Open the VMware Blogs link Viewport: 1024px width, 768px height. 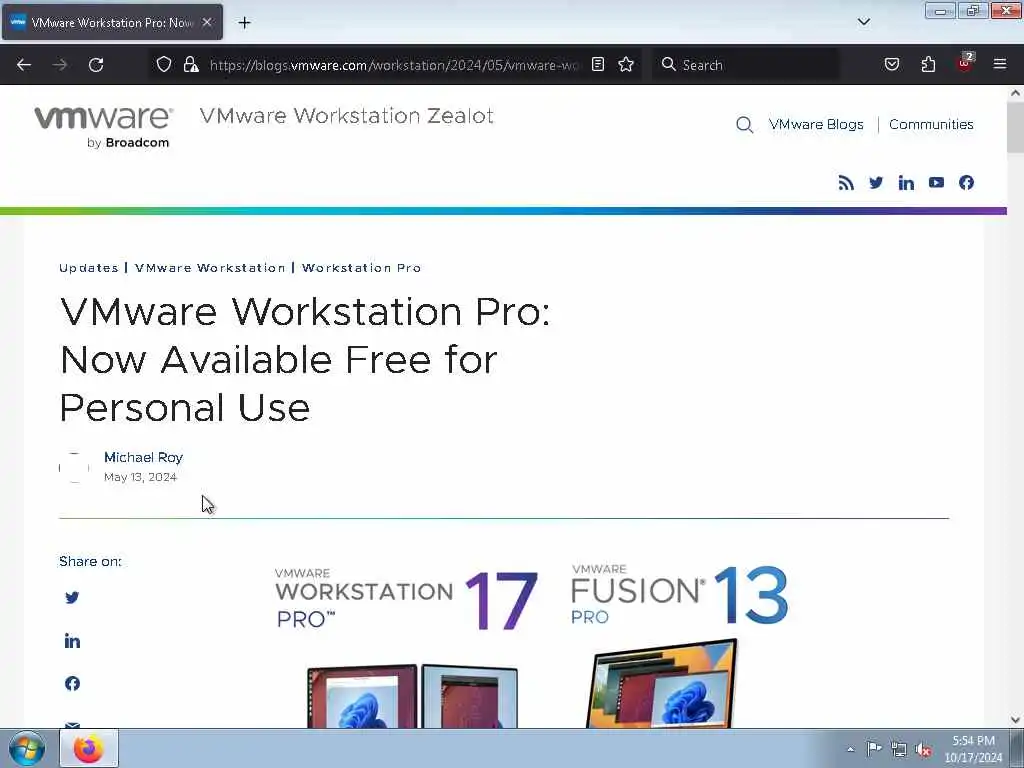tap(816, 124)
